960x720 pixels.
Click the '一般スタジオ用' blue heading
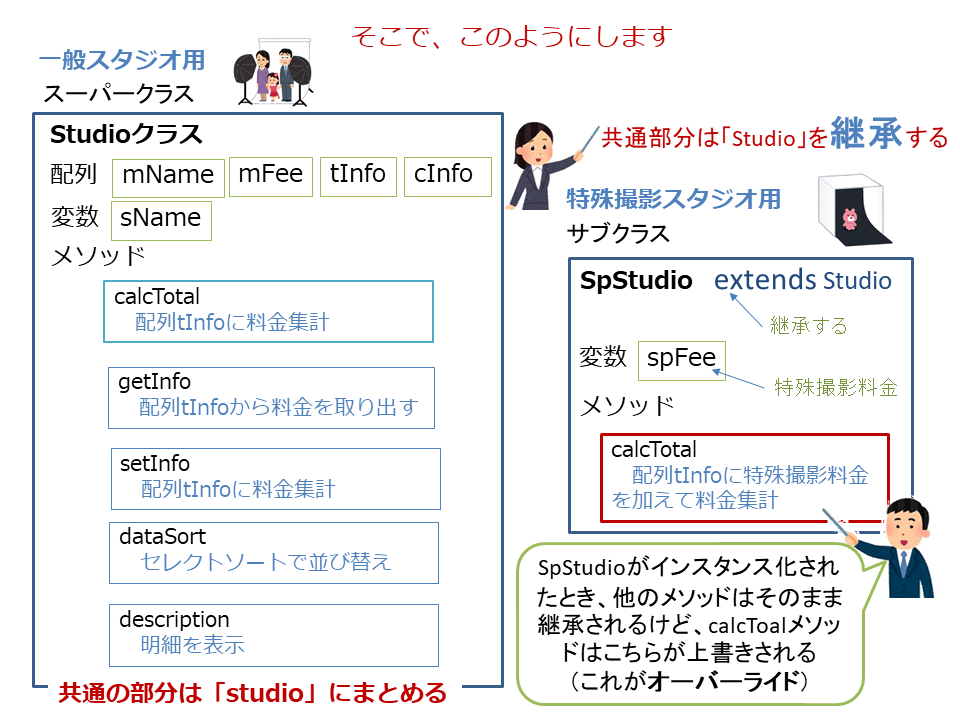pos(122,60)
